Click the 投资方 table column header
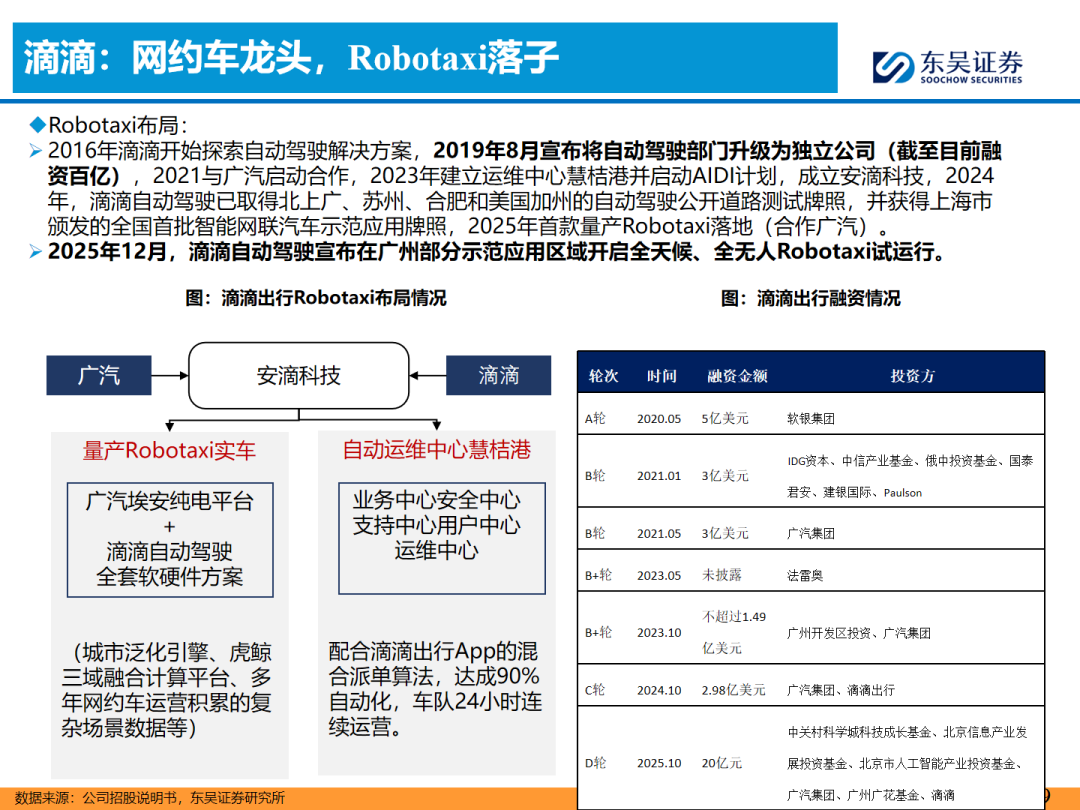The width and height of the screenshot is (1080, 810). 912,376
